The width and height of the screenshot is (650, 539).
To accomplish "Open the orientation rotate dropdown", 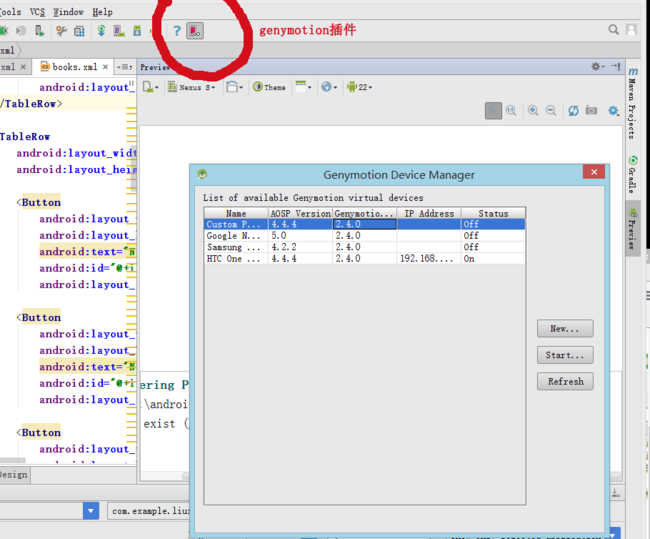I will 234,87.
